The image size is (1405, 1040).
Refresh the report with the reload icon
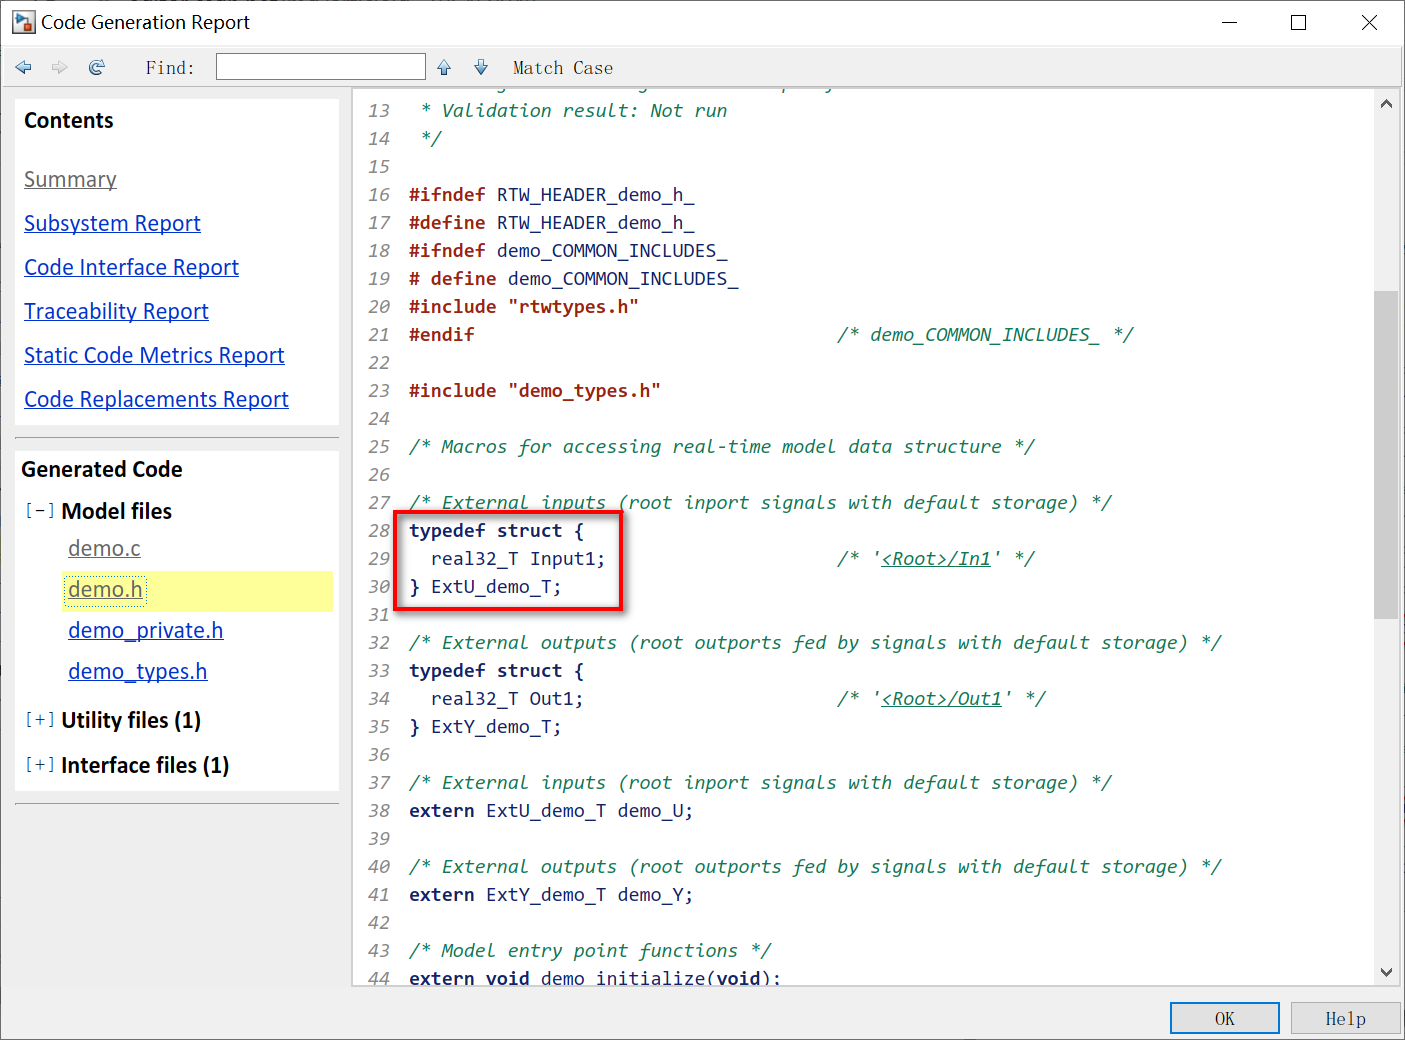point(97,67)
